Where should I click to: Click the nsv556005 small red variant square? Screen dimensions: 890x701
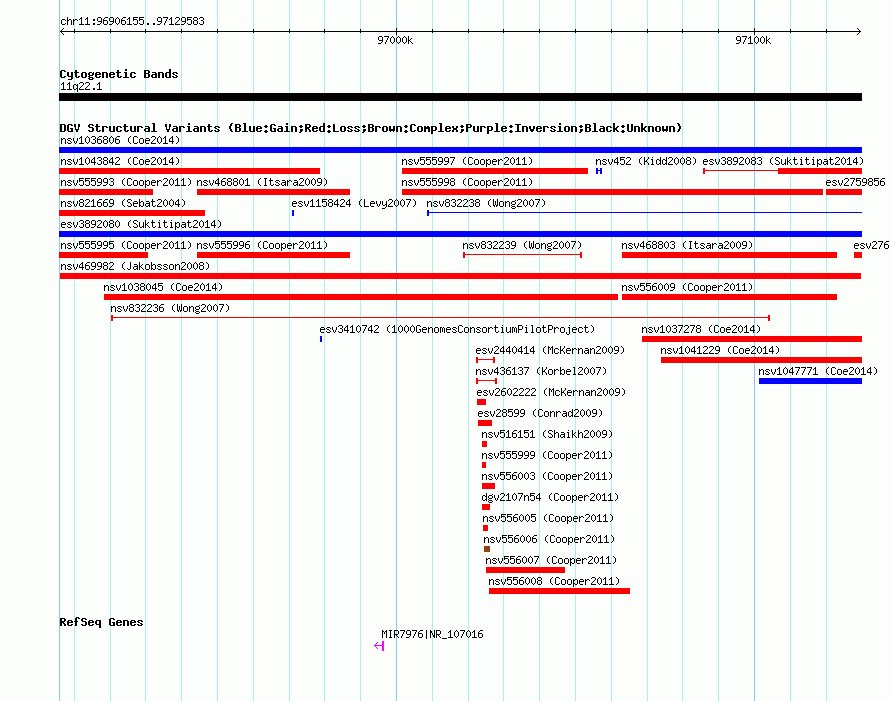tap(485, 528)
